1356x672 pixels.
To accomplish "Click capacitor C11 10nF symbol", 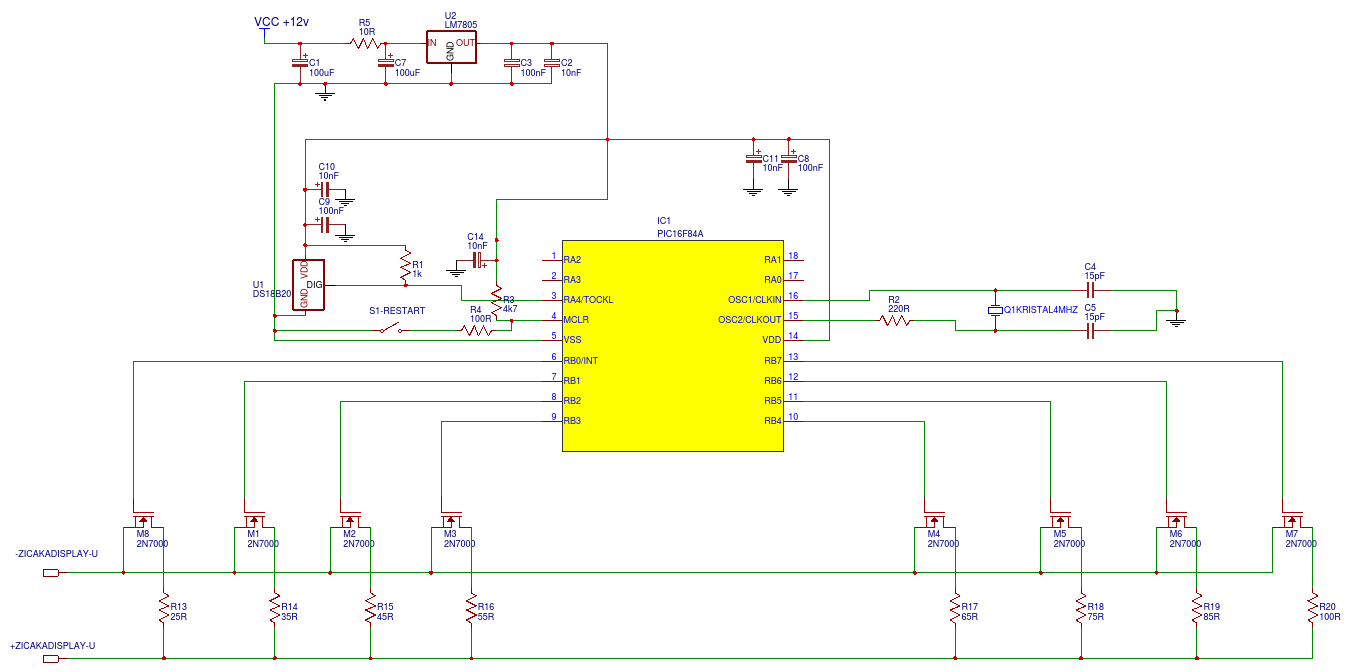I will (753, 159).
